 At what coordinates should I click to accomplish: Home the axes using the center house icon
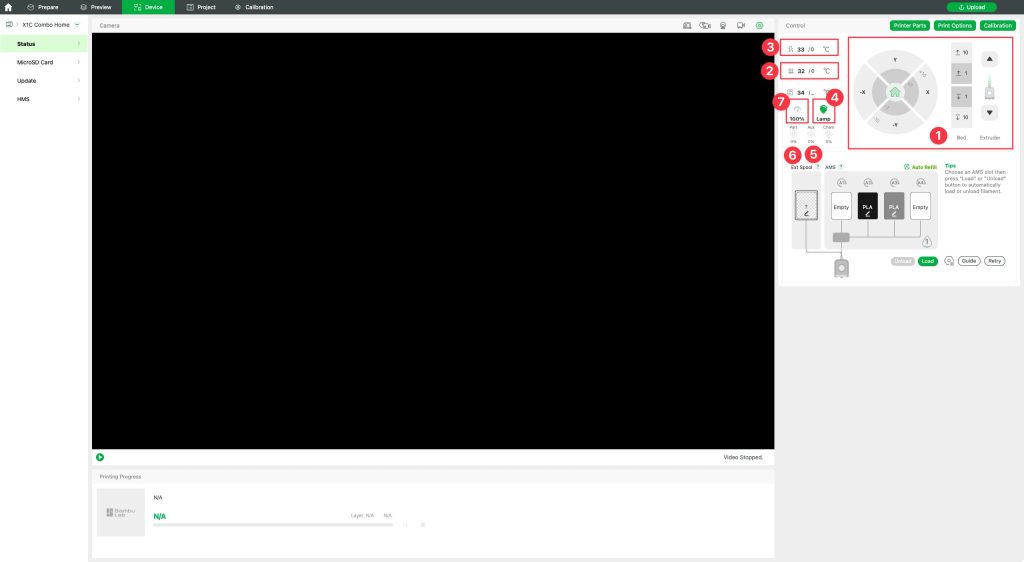[x=894, y=92]
